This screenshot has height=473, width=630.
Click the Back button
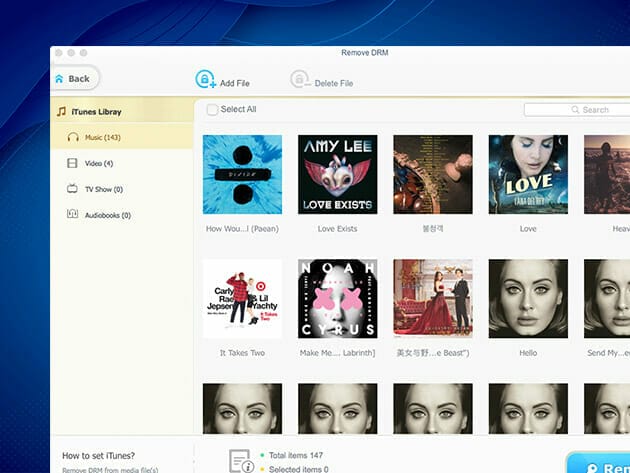click(75, 78)
